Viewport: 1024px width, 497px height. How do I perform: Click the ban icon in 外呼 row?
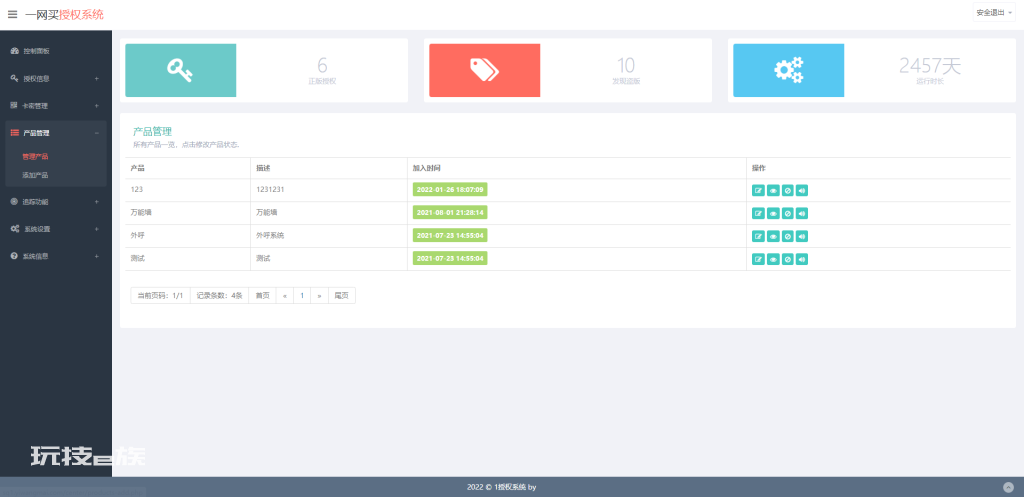click(x=788, y=236)
